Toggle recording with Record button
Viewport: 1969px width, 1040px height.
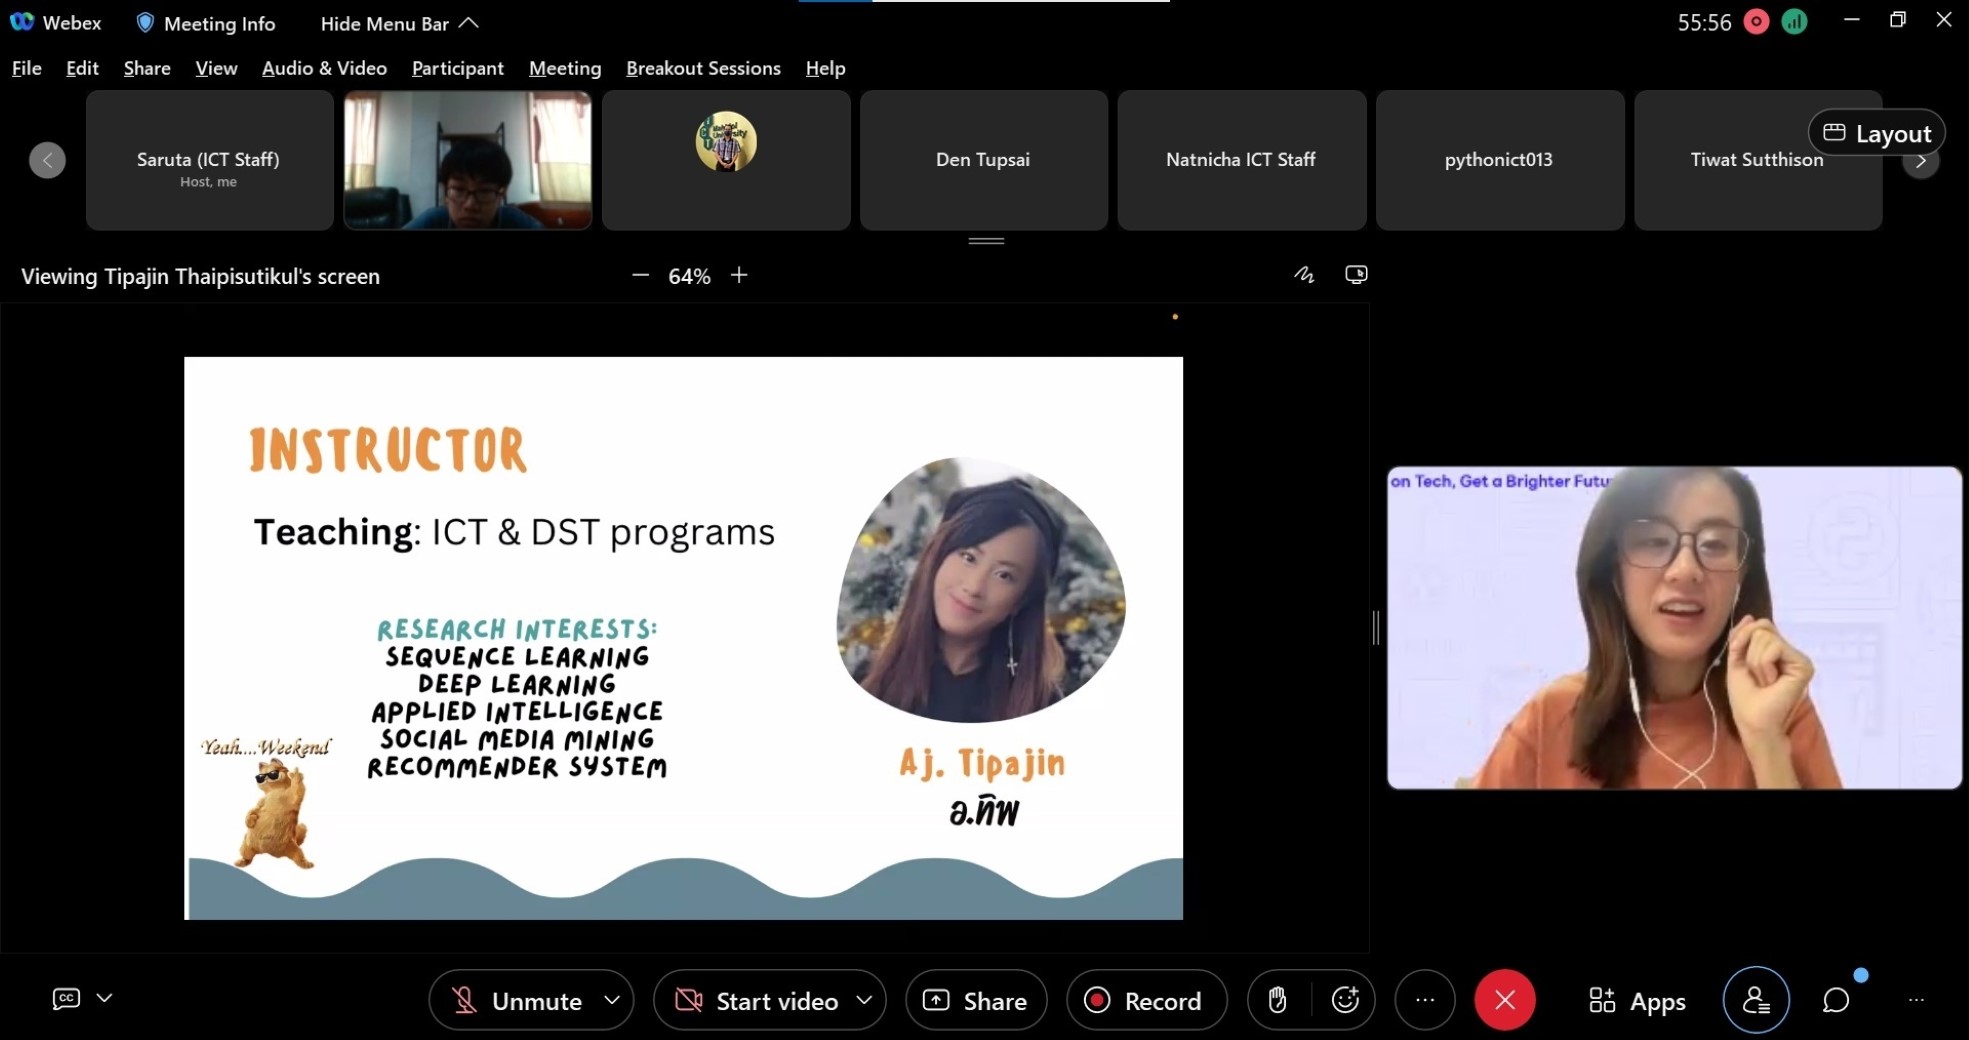click(x=1145, y=1000)
